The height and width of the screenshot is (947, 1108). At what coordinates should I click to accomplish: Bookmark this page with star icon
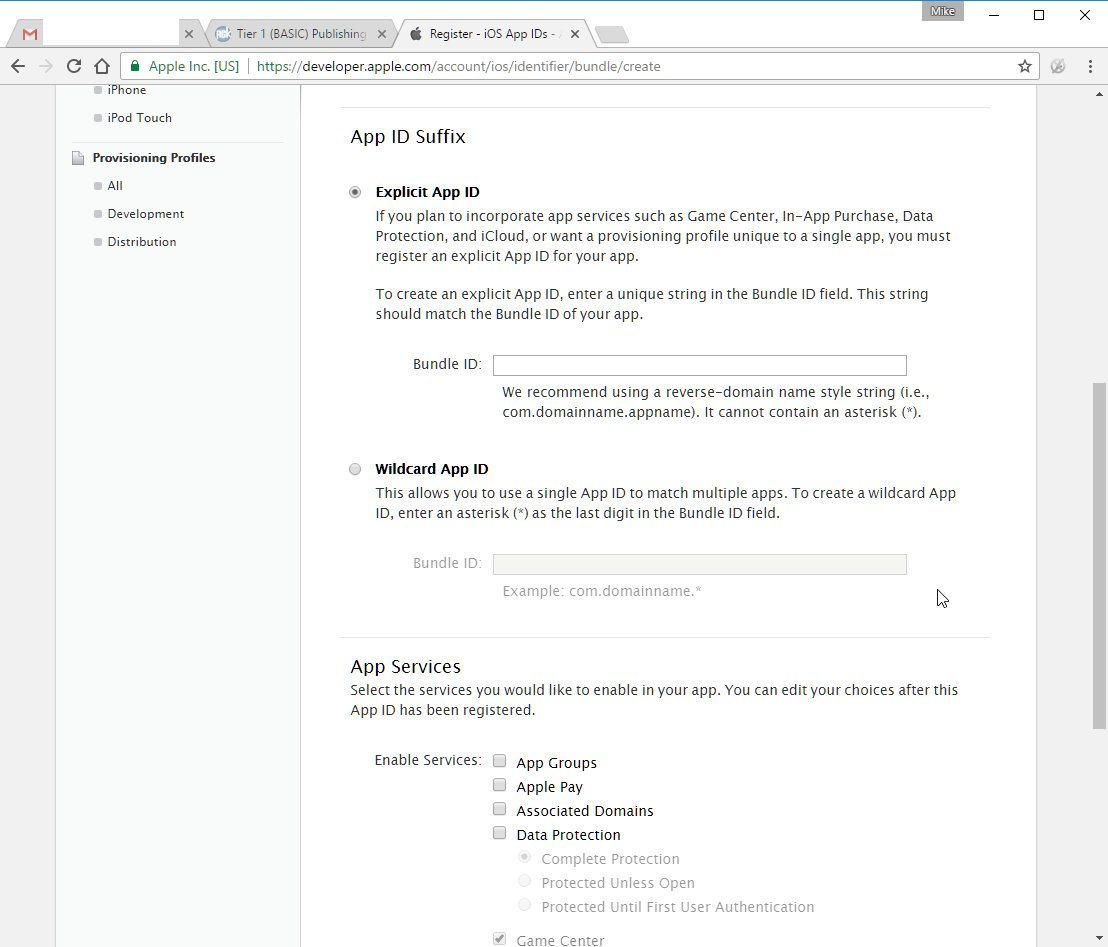(1025, 66)
